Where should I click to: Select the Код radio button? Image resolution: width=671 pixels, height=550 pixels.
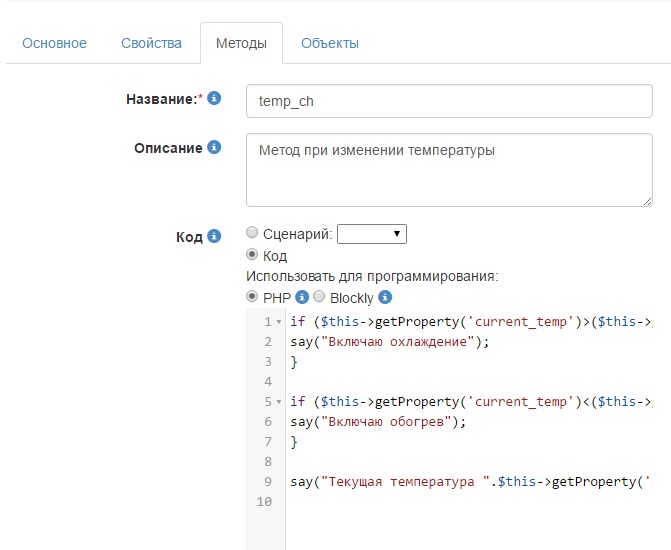point(252,256)
